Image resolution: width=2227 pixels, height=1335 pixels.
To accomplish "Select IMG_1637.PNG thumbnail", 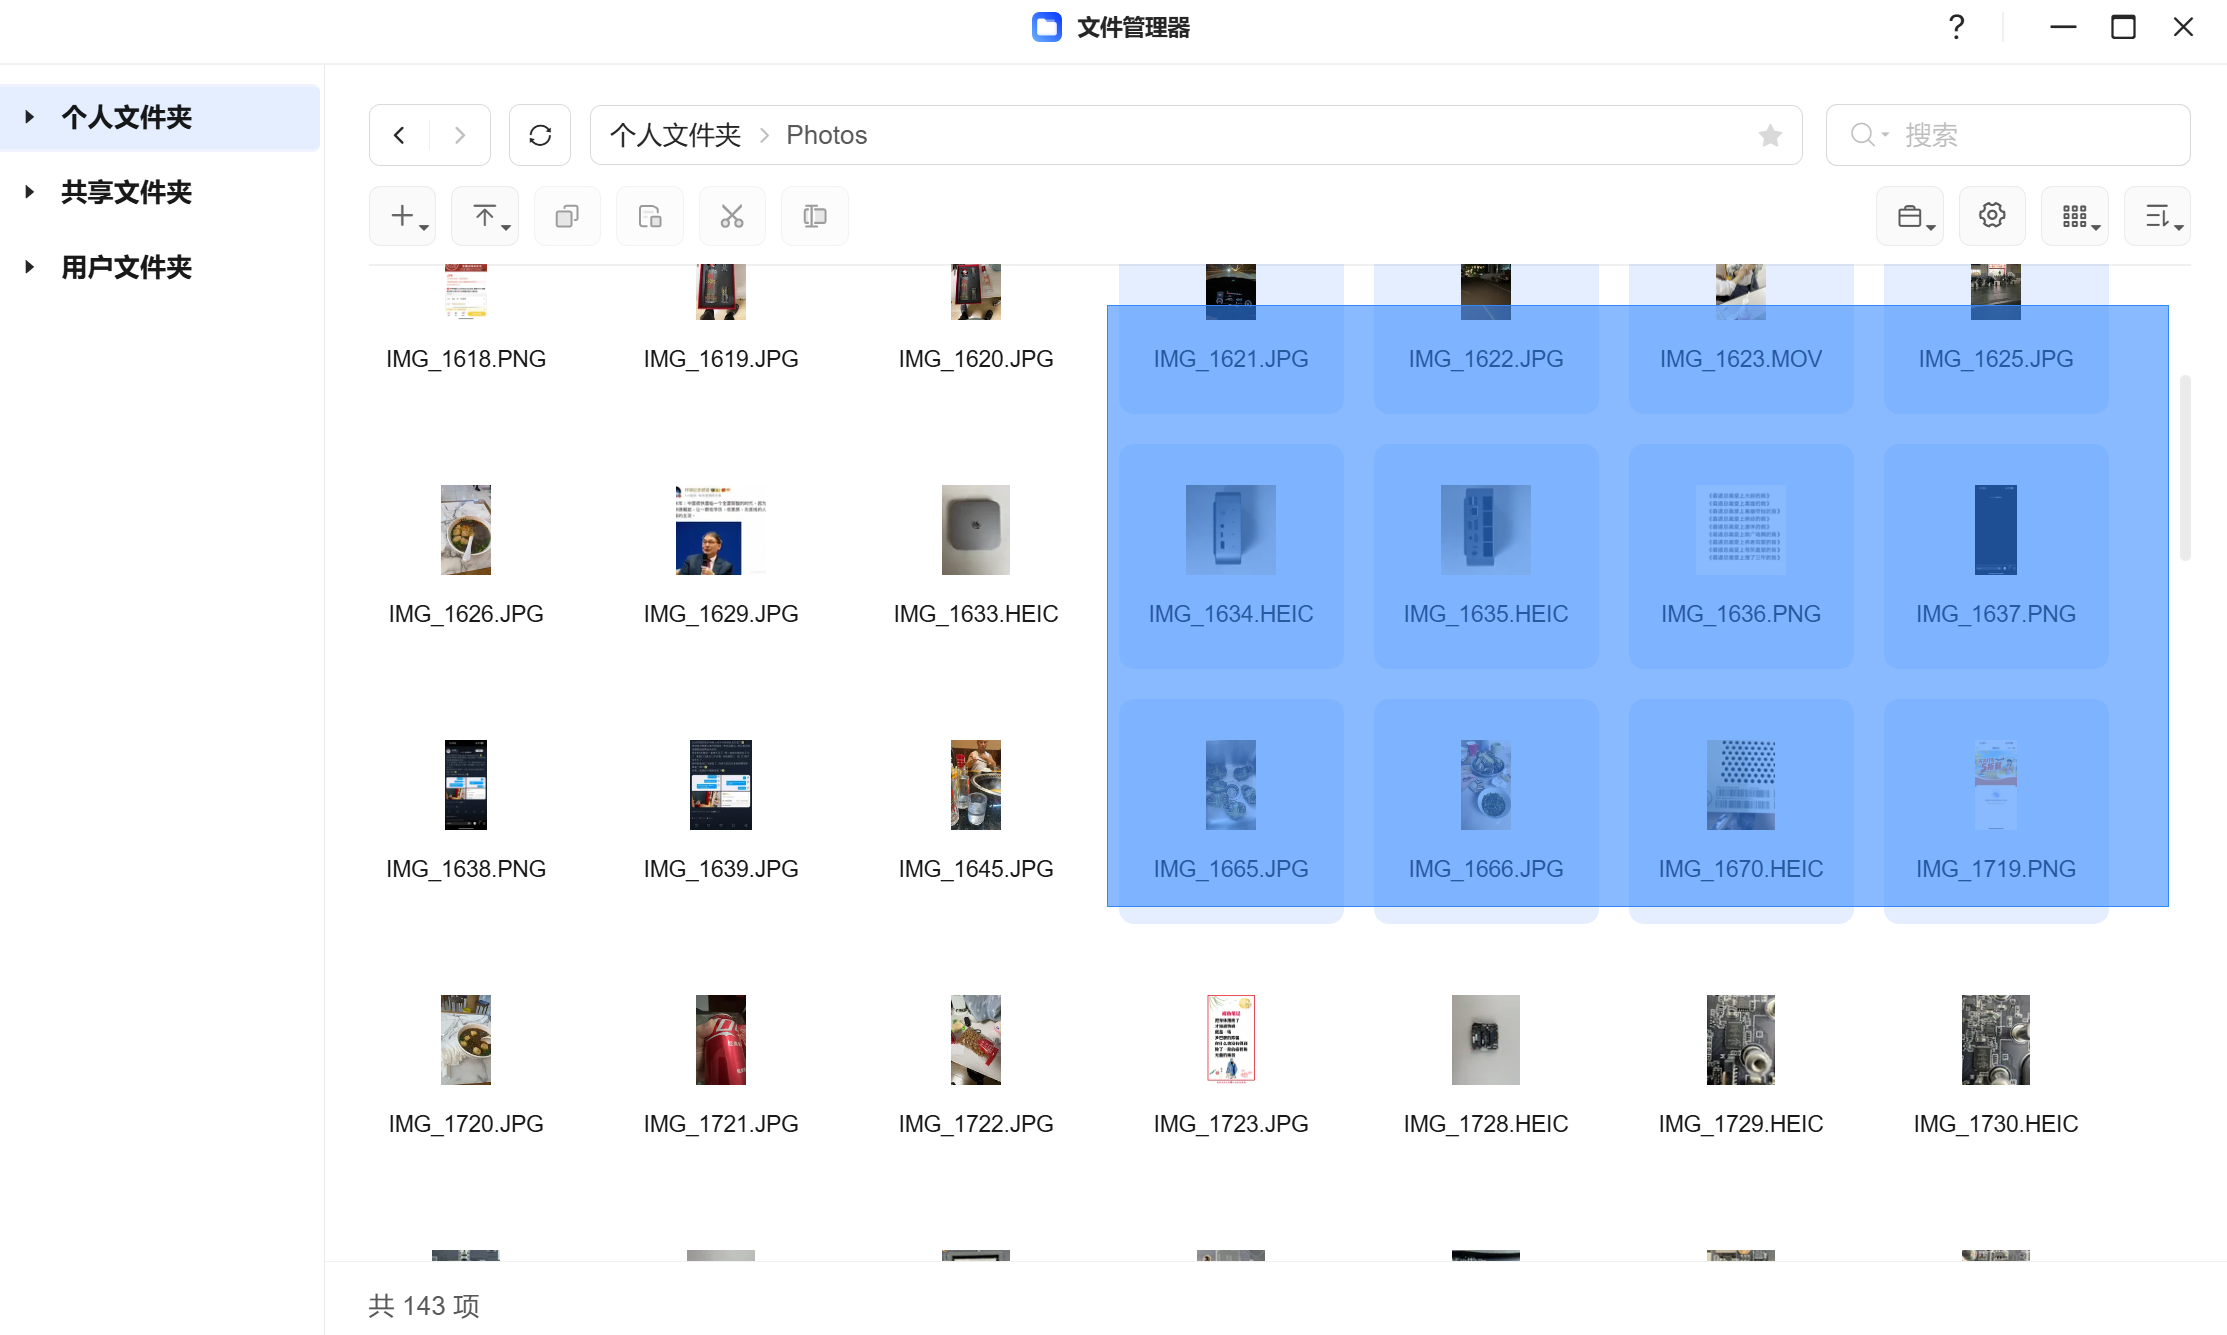I will point(1996,530).
